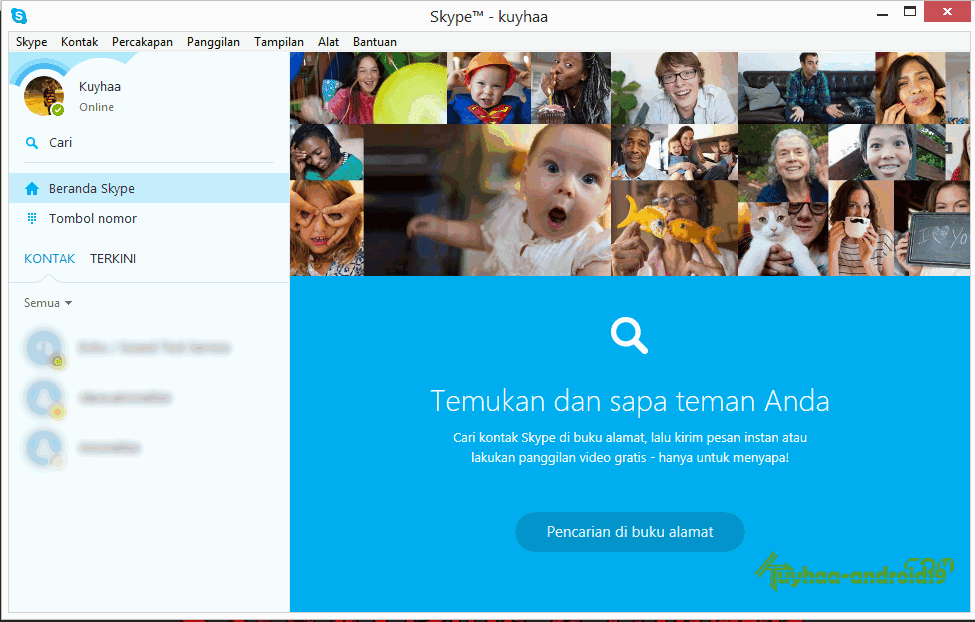Minimize the Skype window

click(882, 13)
